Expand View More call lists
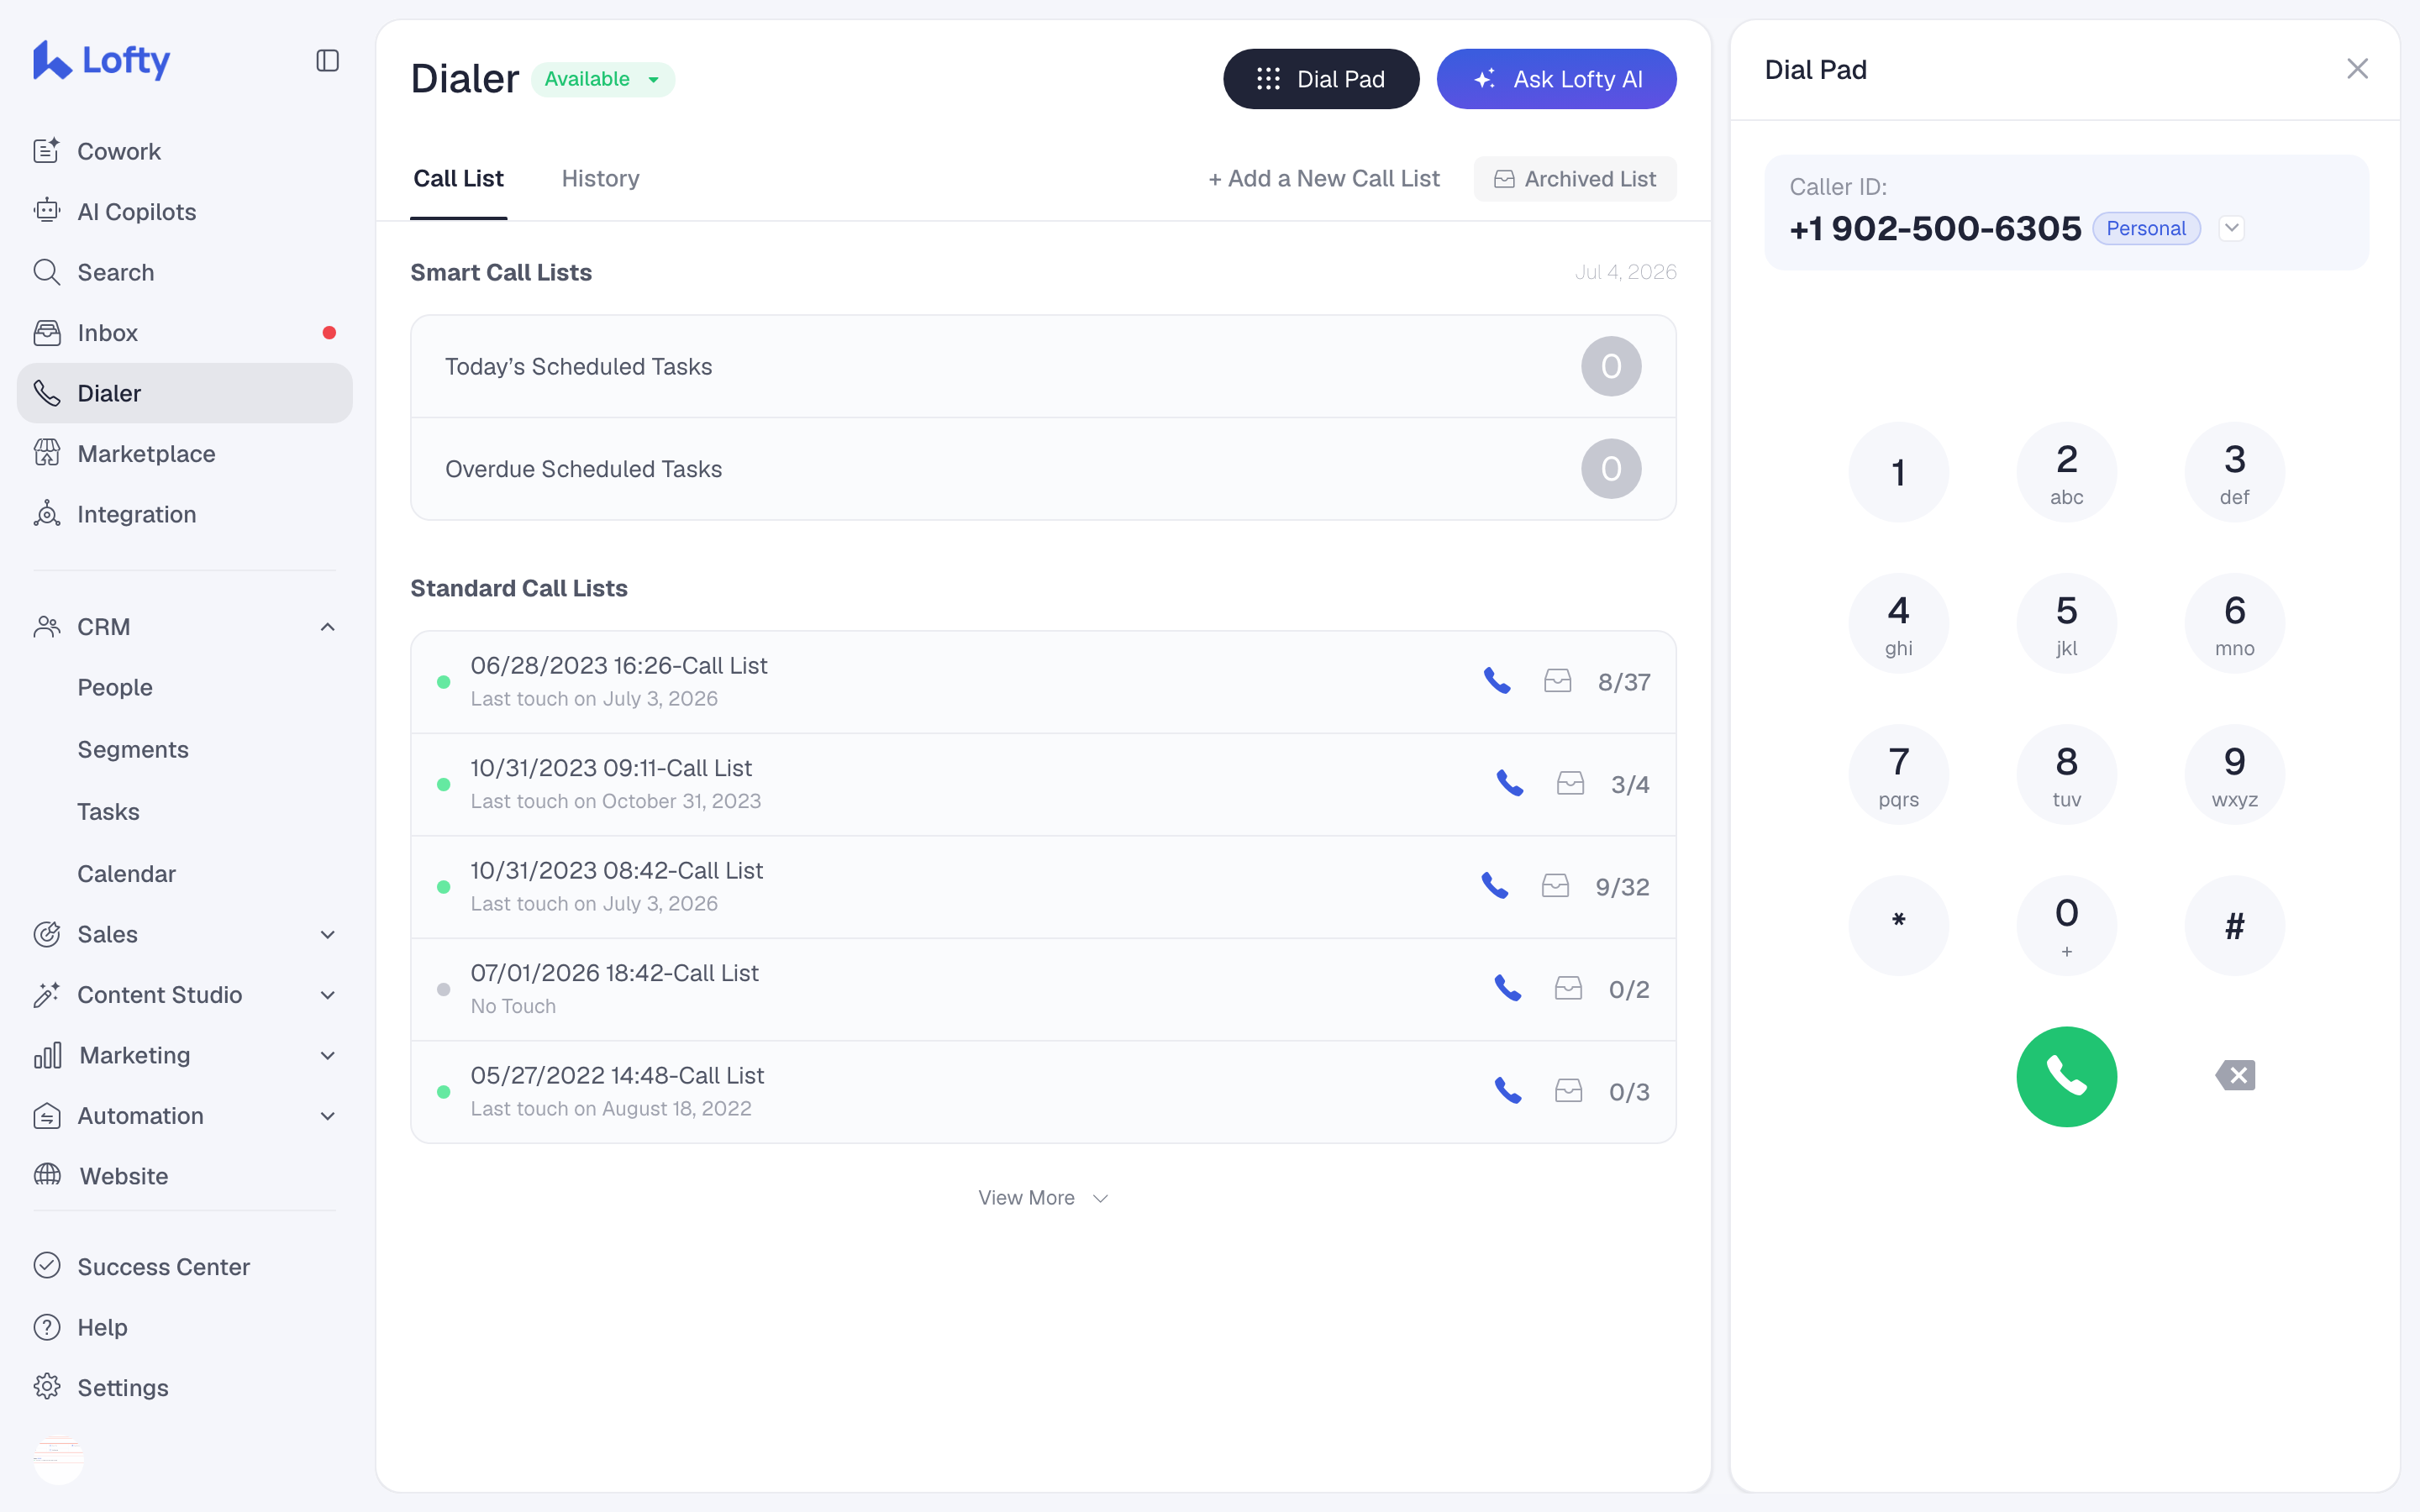The width and height of the screenshot is (2420, 1512). point(1043,1198)
